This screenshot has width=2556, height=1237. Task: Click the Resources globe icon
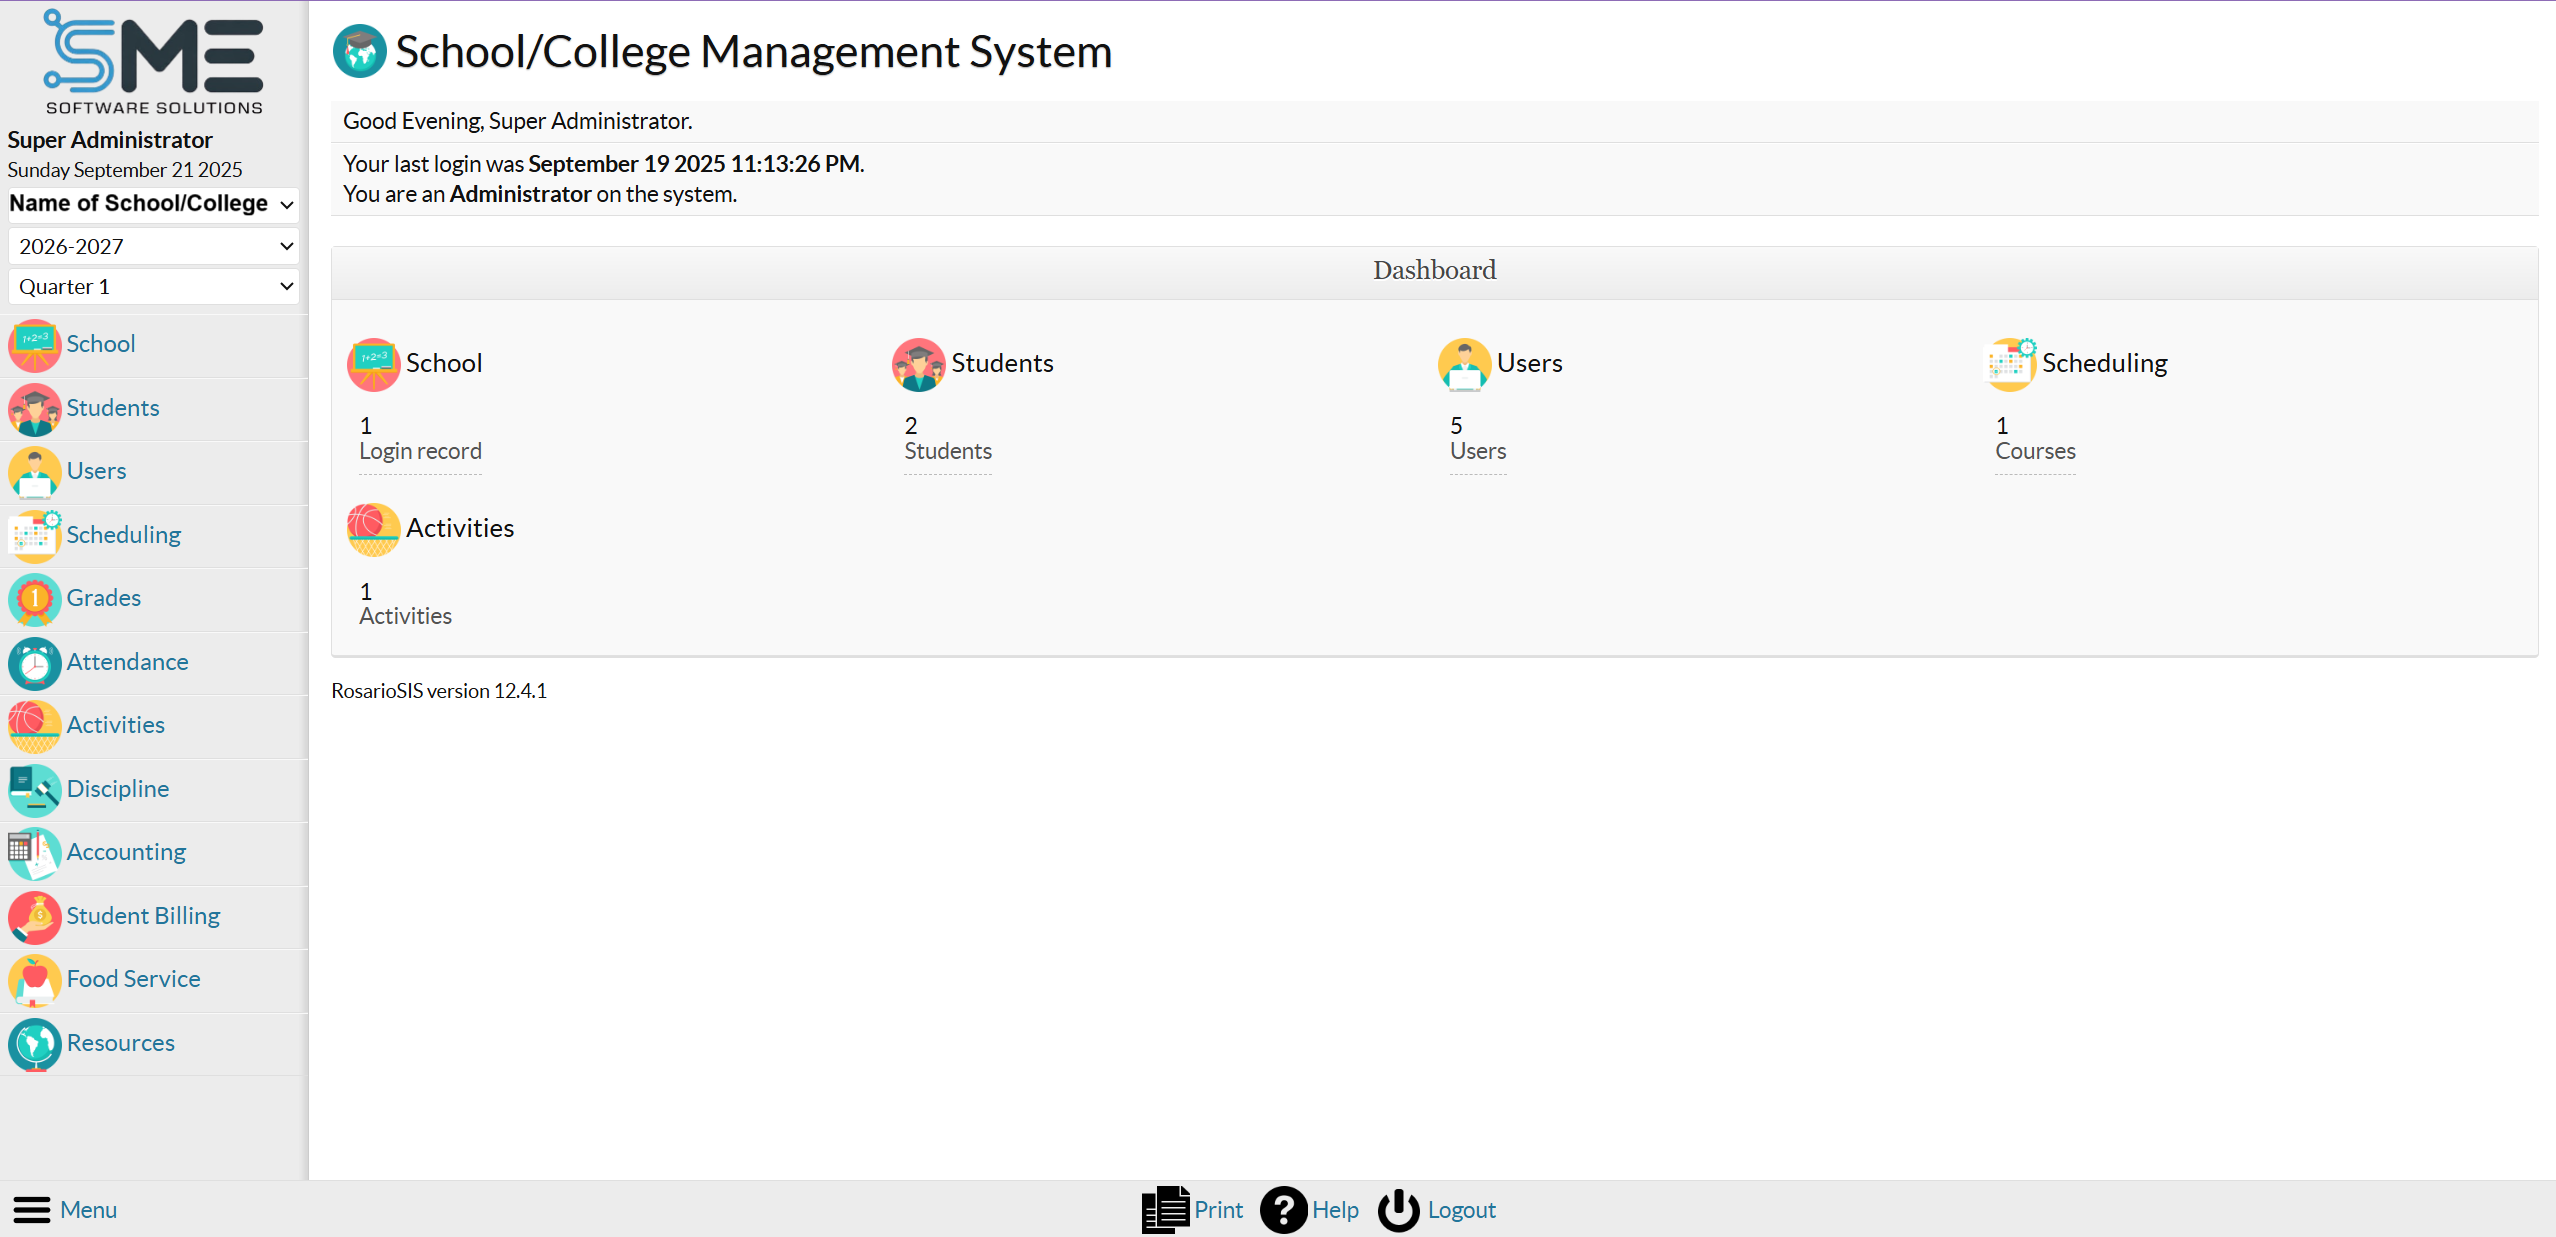click(x=34, y=1044)
